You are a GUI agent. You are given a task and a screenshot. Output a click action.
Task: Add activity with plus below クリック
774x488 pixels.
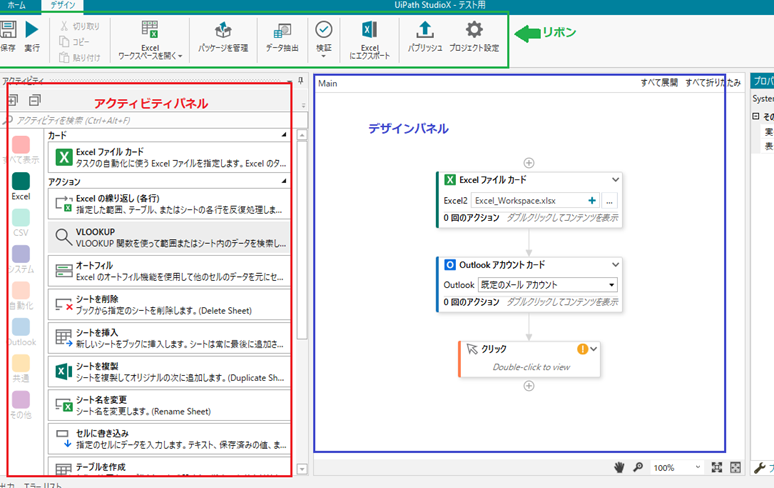[529, 386]
